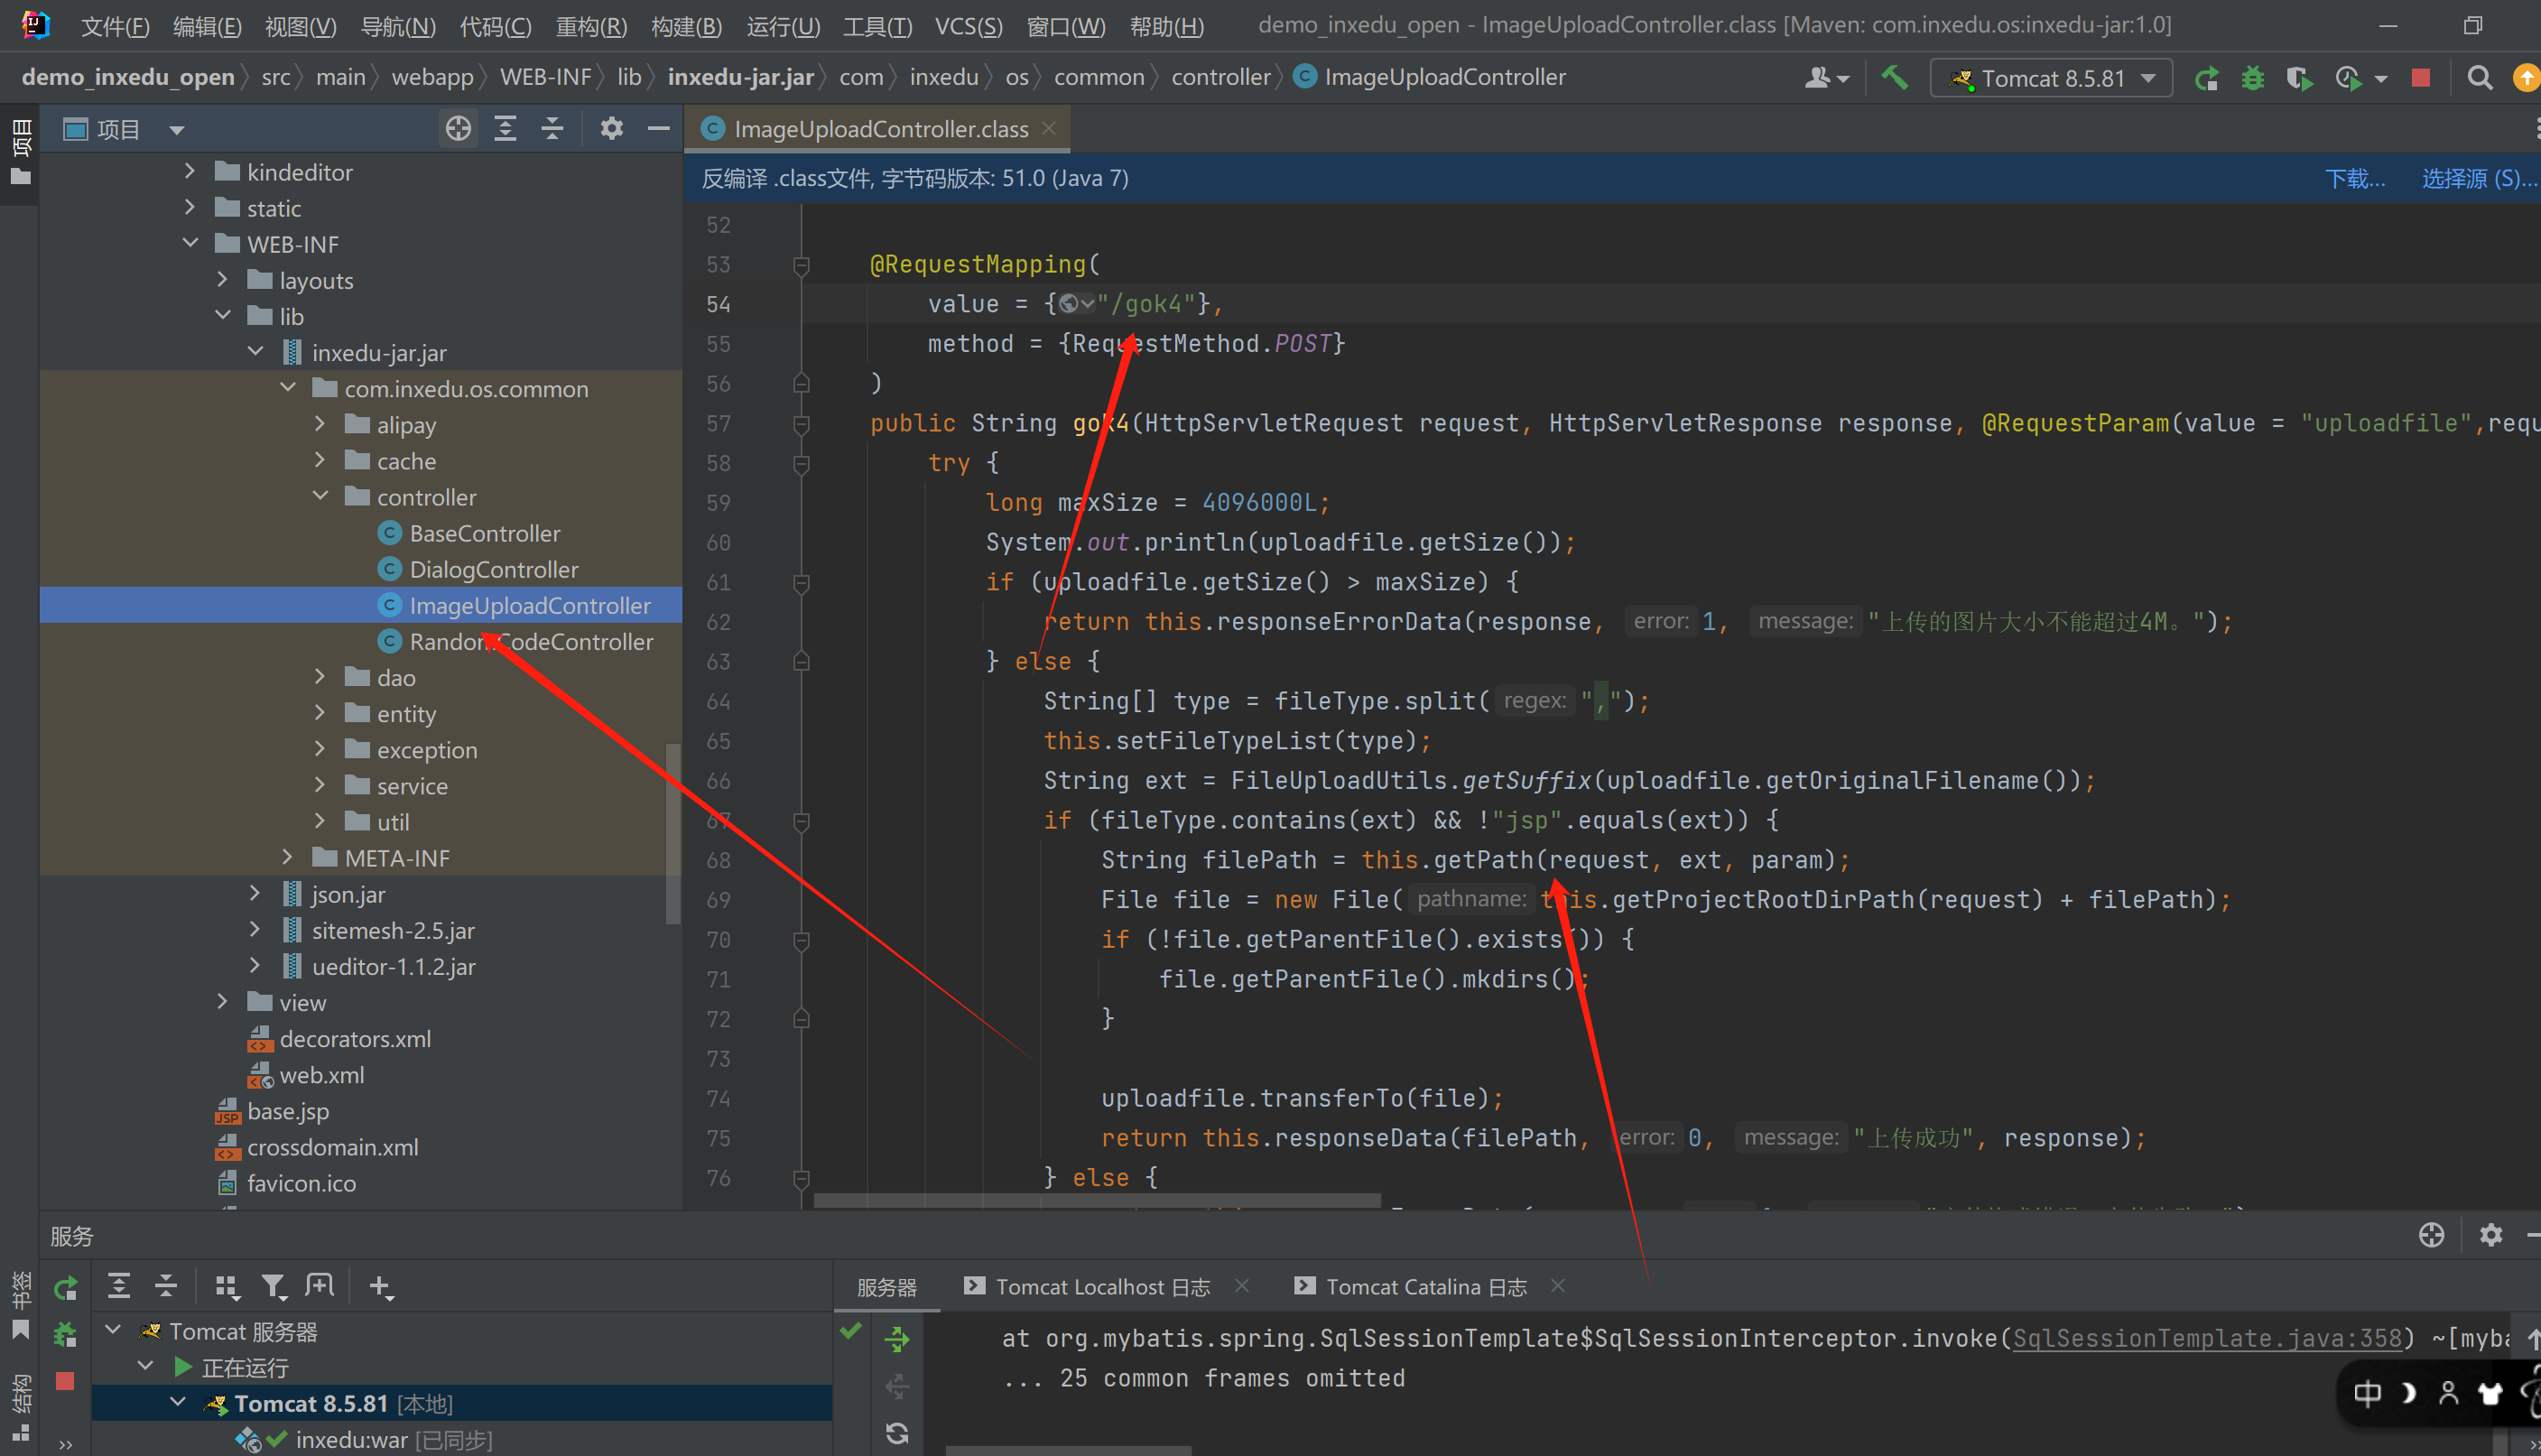Viewport: 2541px width, 1456px height.
Task: Add service with the plus icon
Action: click(381, 1287)
